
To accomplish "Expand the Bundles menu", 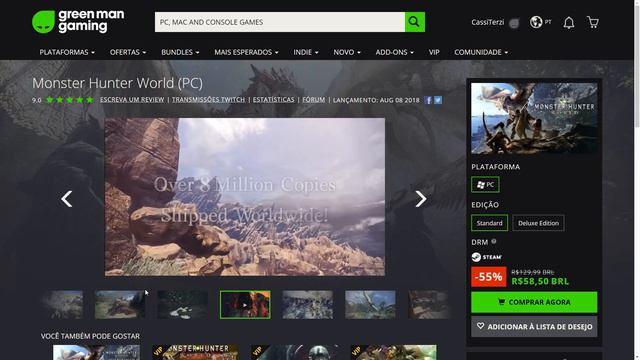I will [180, 52].
